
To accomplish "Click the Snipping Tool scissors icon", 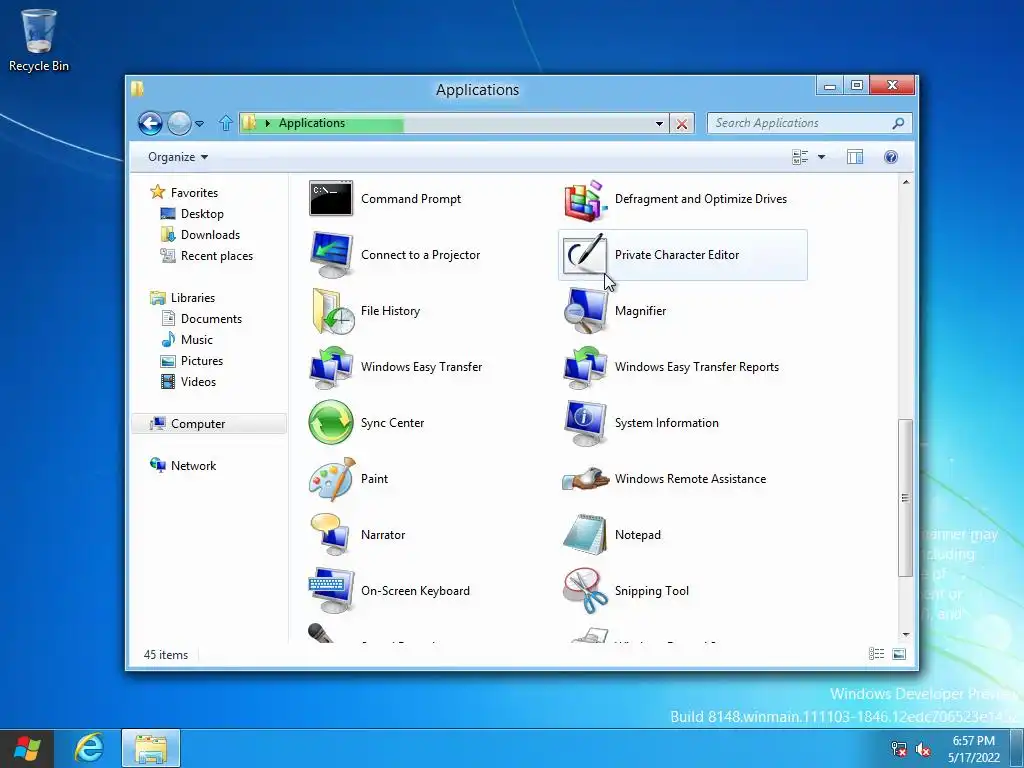I will 585,590.
